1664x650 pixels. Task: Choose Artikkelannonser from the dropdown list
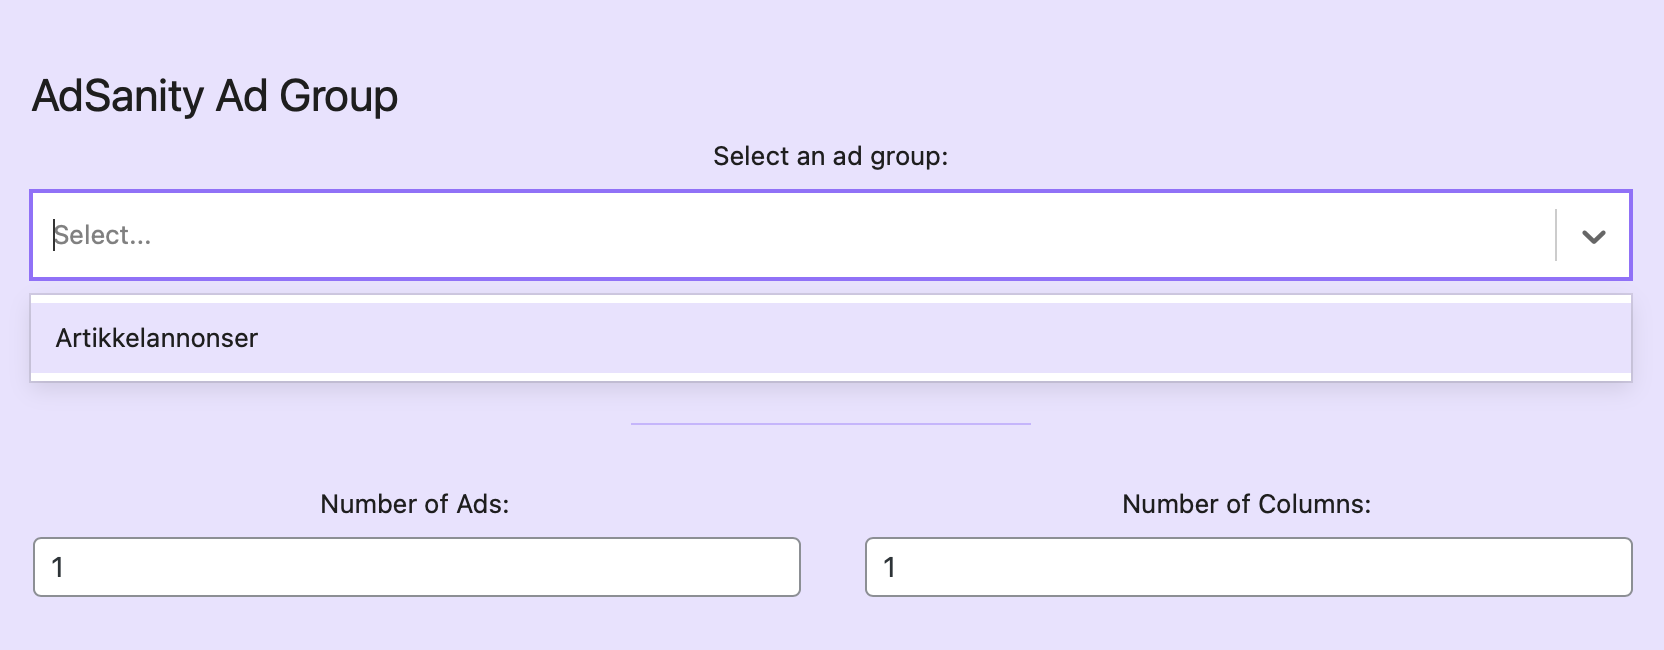tap(157, 338)
